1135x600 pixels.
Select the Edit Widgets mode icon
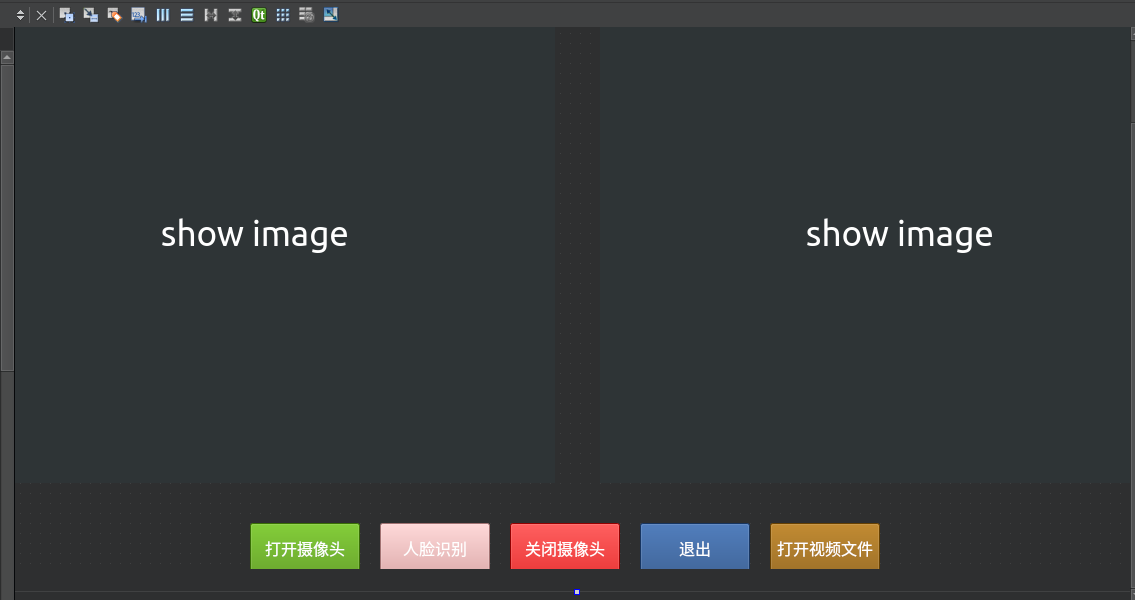pyautogui.click(x=66, y=15)
